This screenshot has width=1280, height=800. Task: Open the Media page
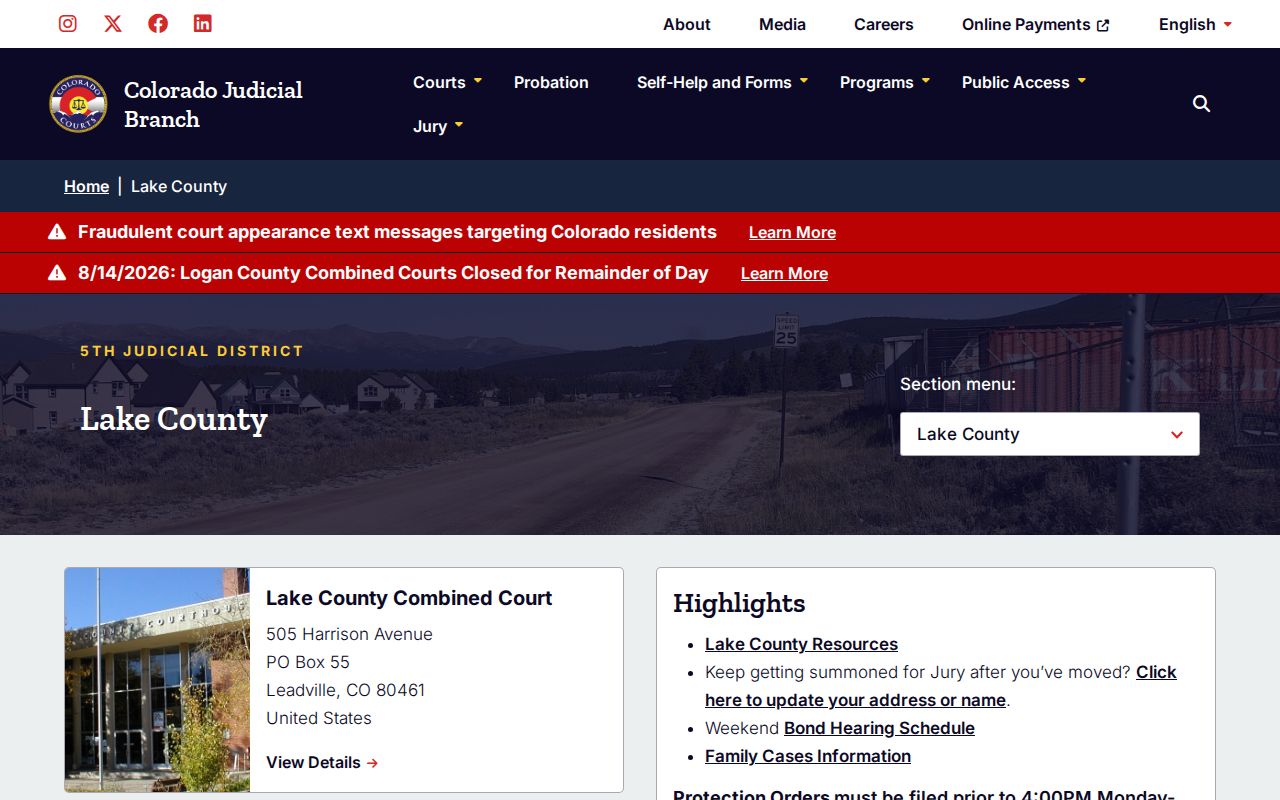click(782, 24)
